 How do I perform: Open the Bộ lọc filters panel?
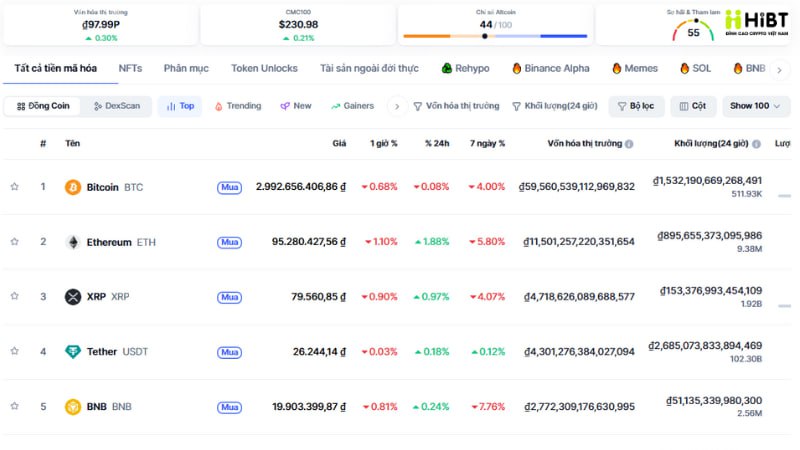pos(636,106)
